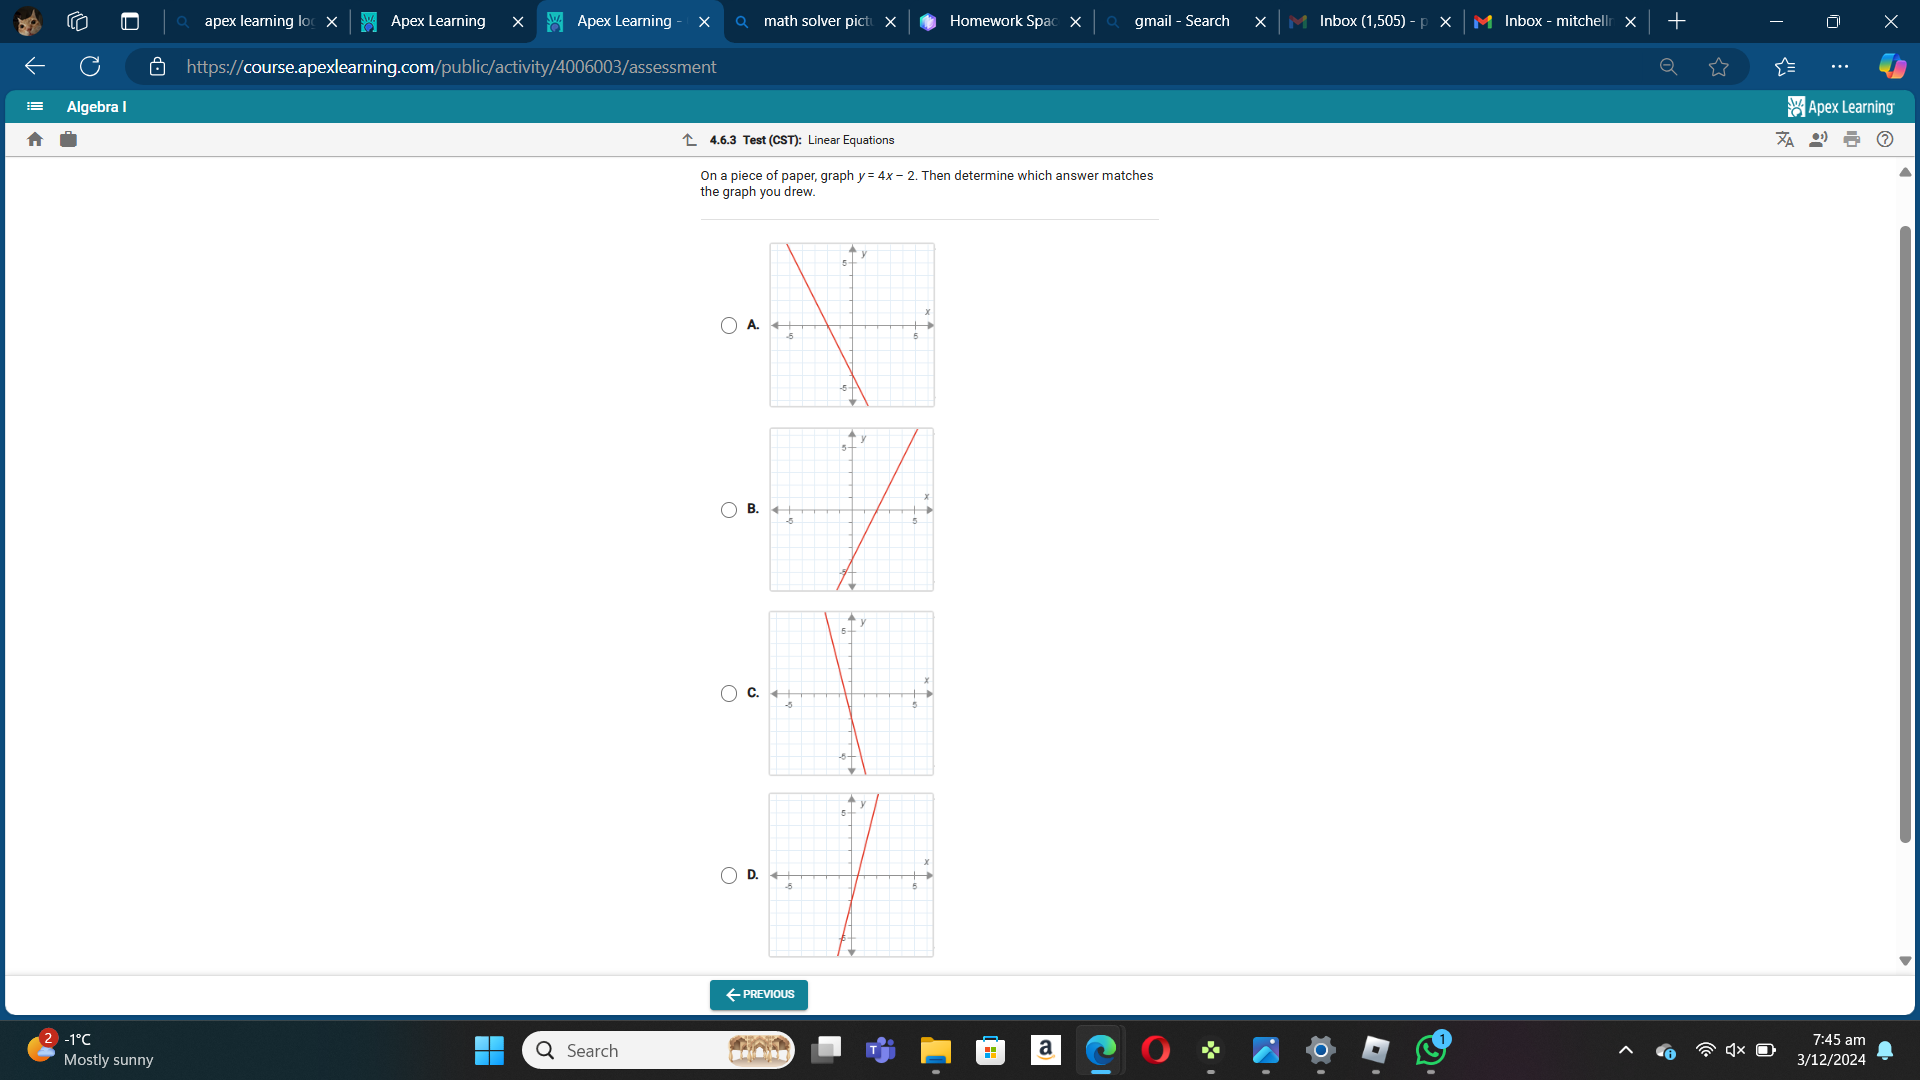Select radio button for answer B
The height and width of the screenshot is (1080, 1920).
pos(729,508)
